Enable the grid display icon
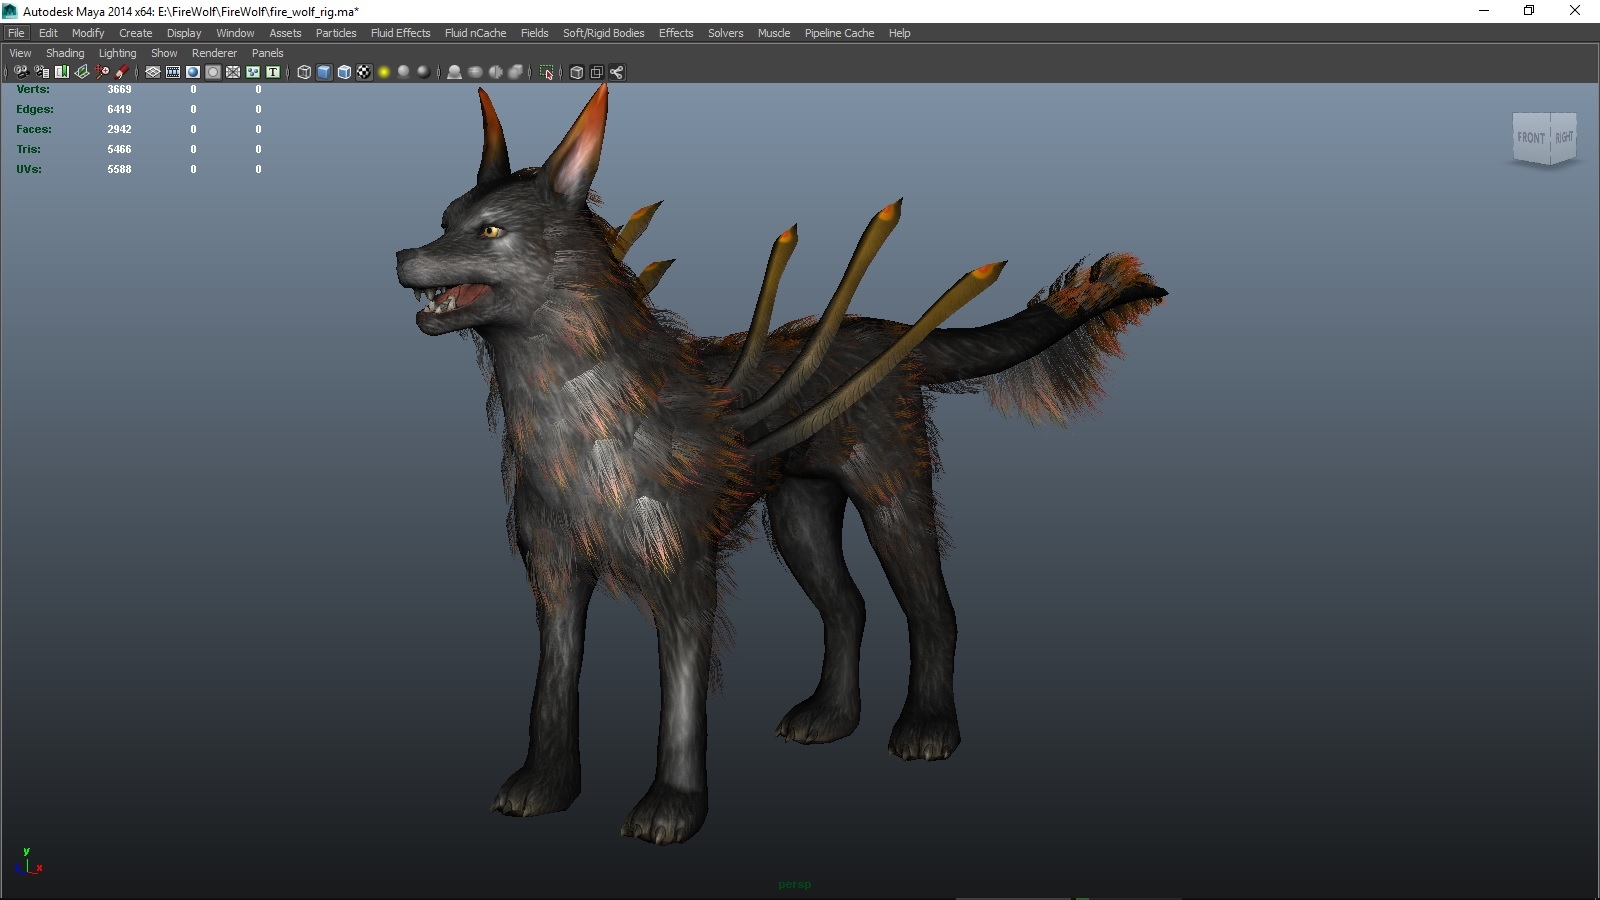The width and height of the screenshot is (1600, 900). (152, 71)
